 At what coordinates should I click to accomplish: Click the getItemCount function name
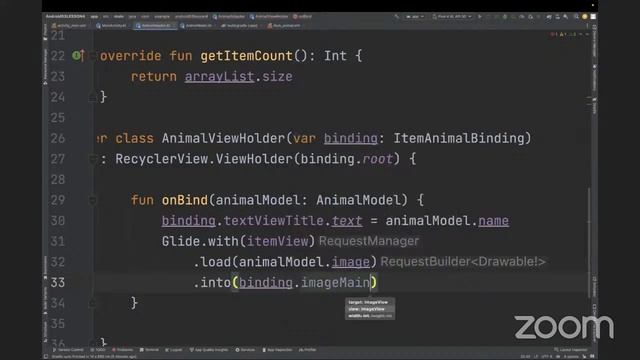(246, 56)
